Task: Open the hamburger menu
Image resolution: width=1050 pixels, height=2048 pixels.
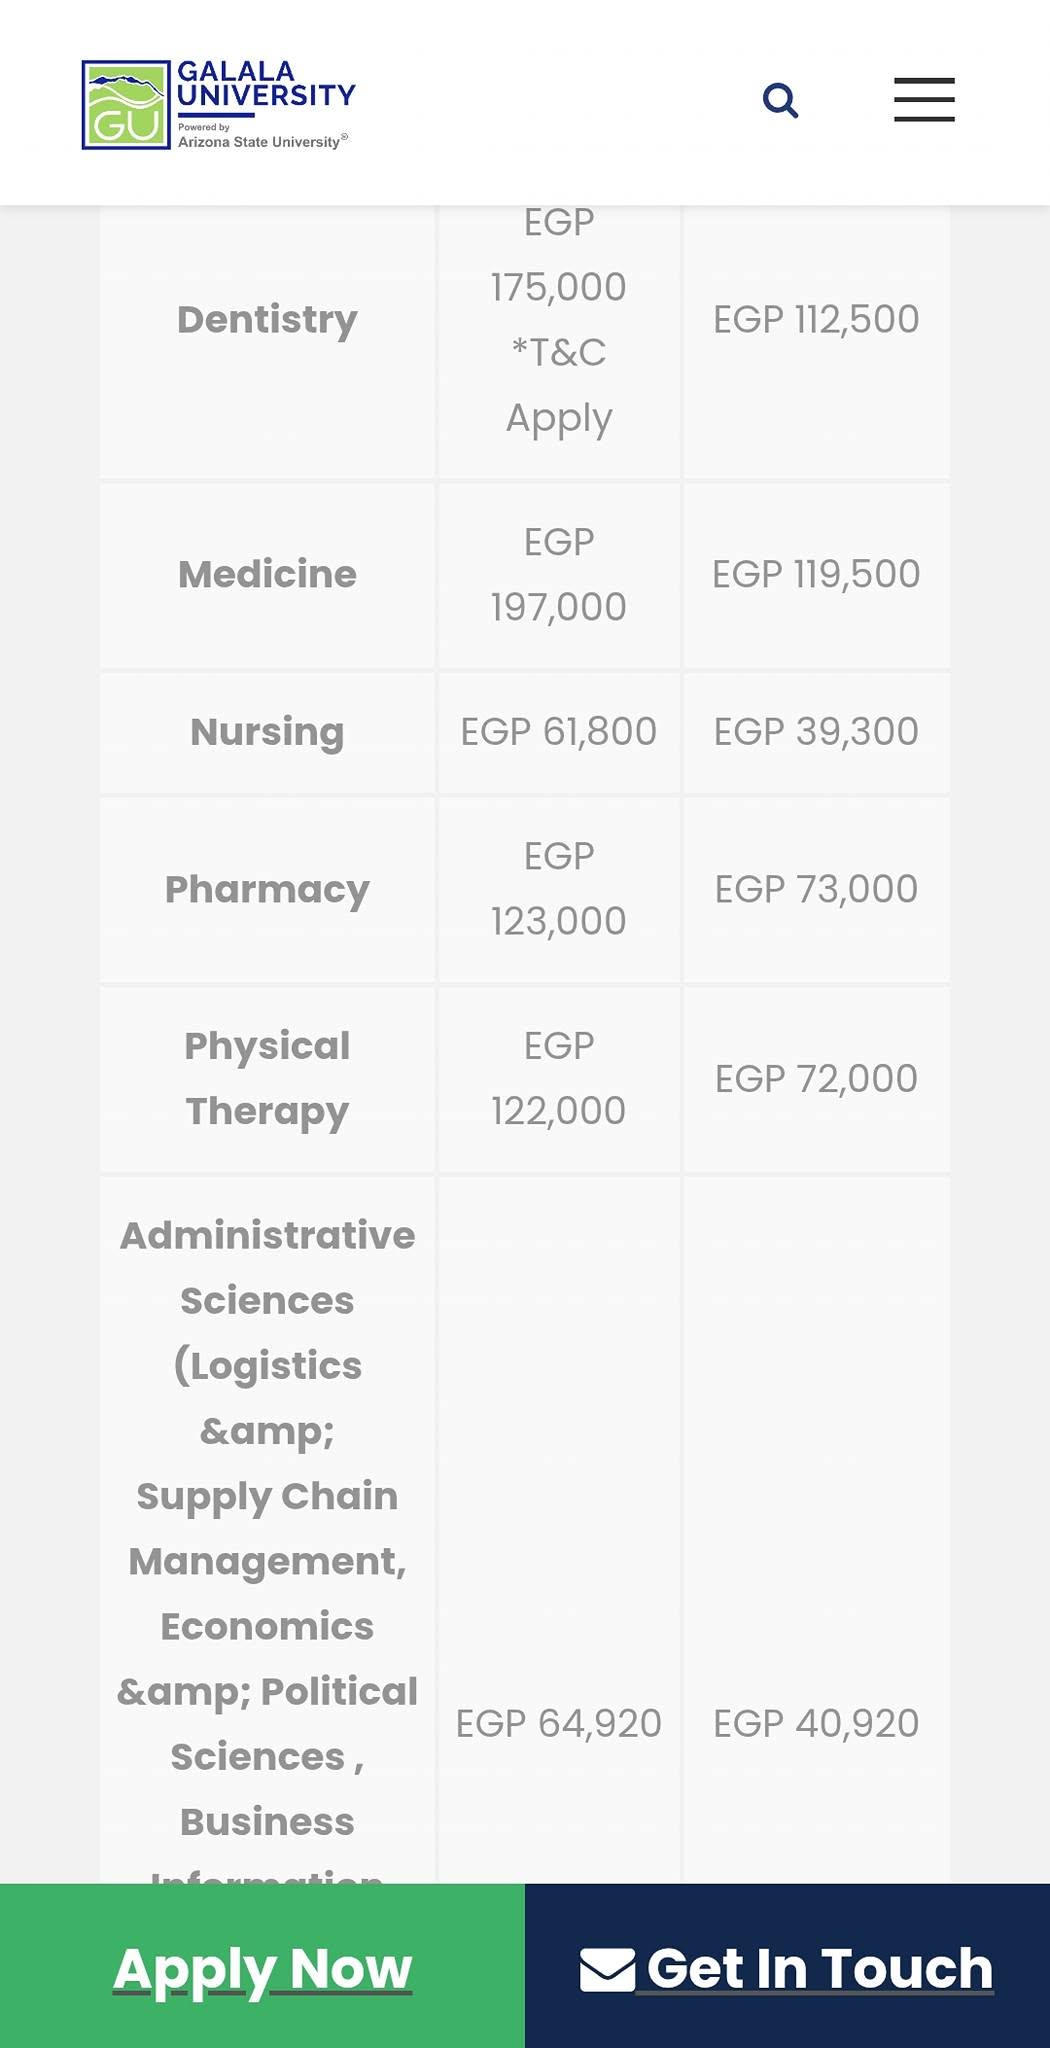Action: 924,100
